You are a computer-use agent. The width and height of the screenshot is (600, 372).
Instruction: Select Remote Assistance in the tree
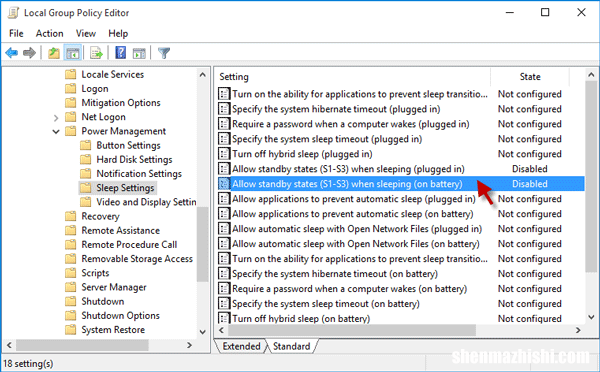[120, 230]
